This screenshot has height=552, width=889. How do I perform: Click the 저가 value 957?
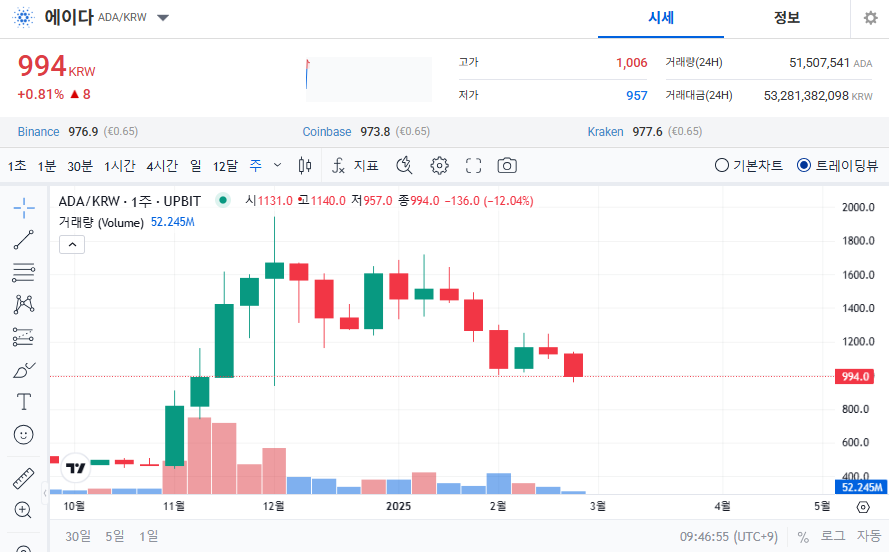[x=637, y=96]
